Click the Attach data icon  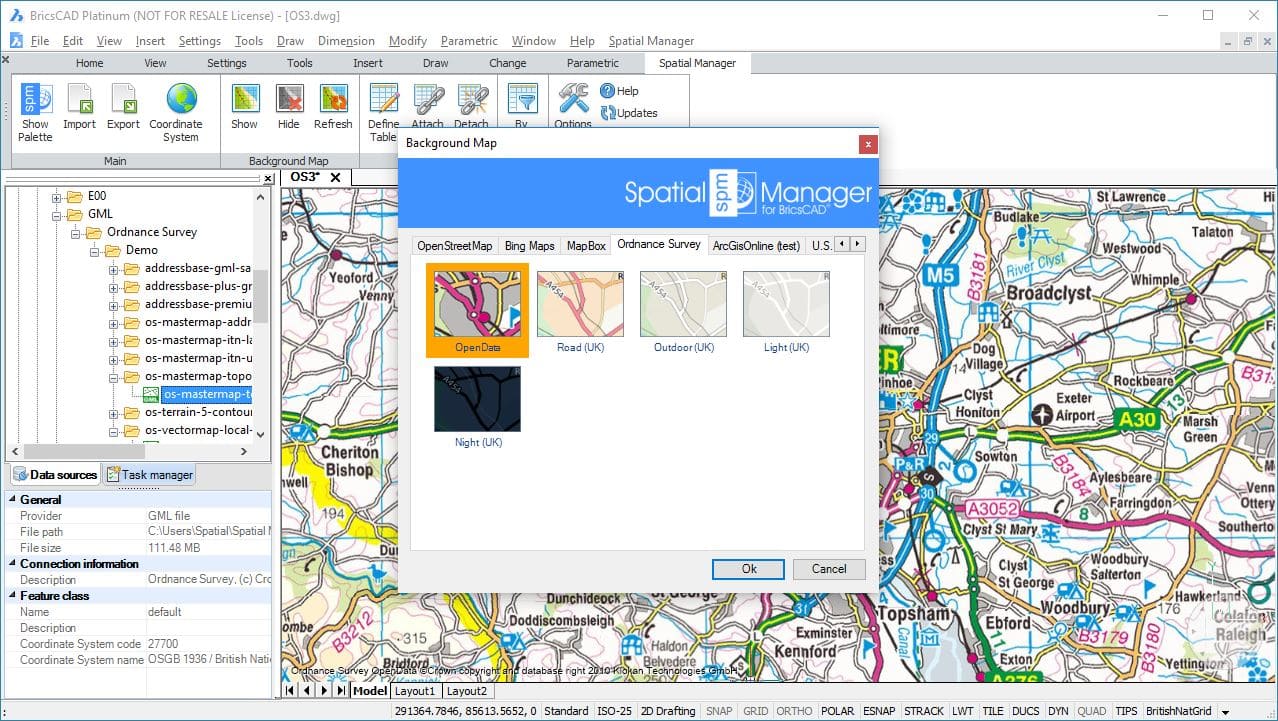point(428,98)
